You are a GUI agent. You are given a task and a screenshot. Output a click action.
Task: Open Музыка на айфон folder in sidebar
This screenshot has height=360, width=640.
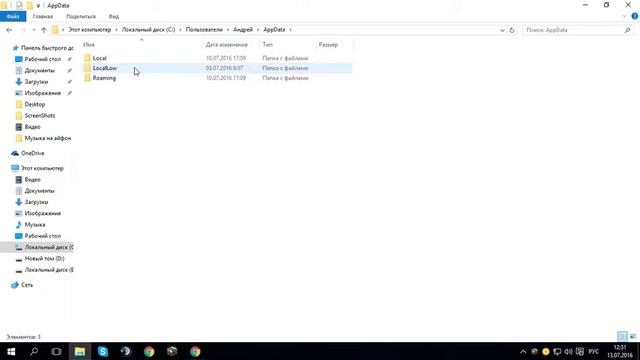pos(47,138)
